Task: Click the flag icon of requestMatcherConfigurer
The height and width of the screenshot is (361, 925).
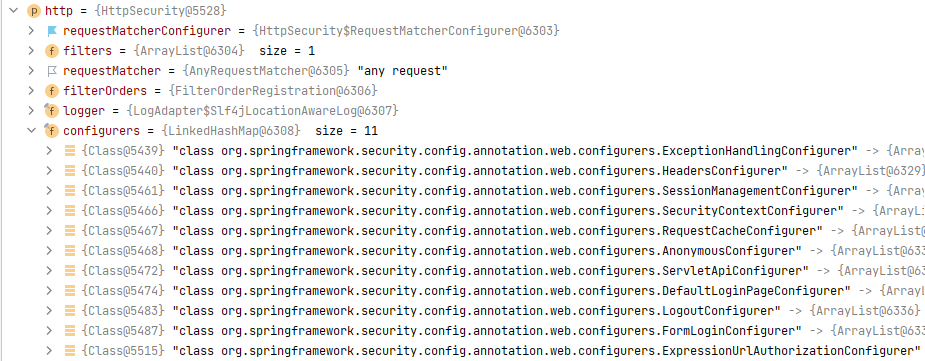Action: coord(52,31)
